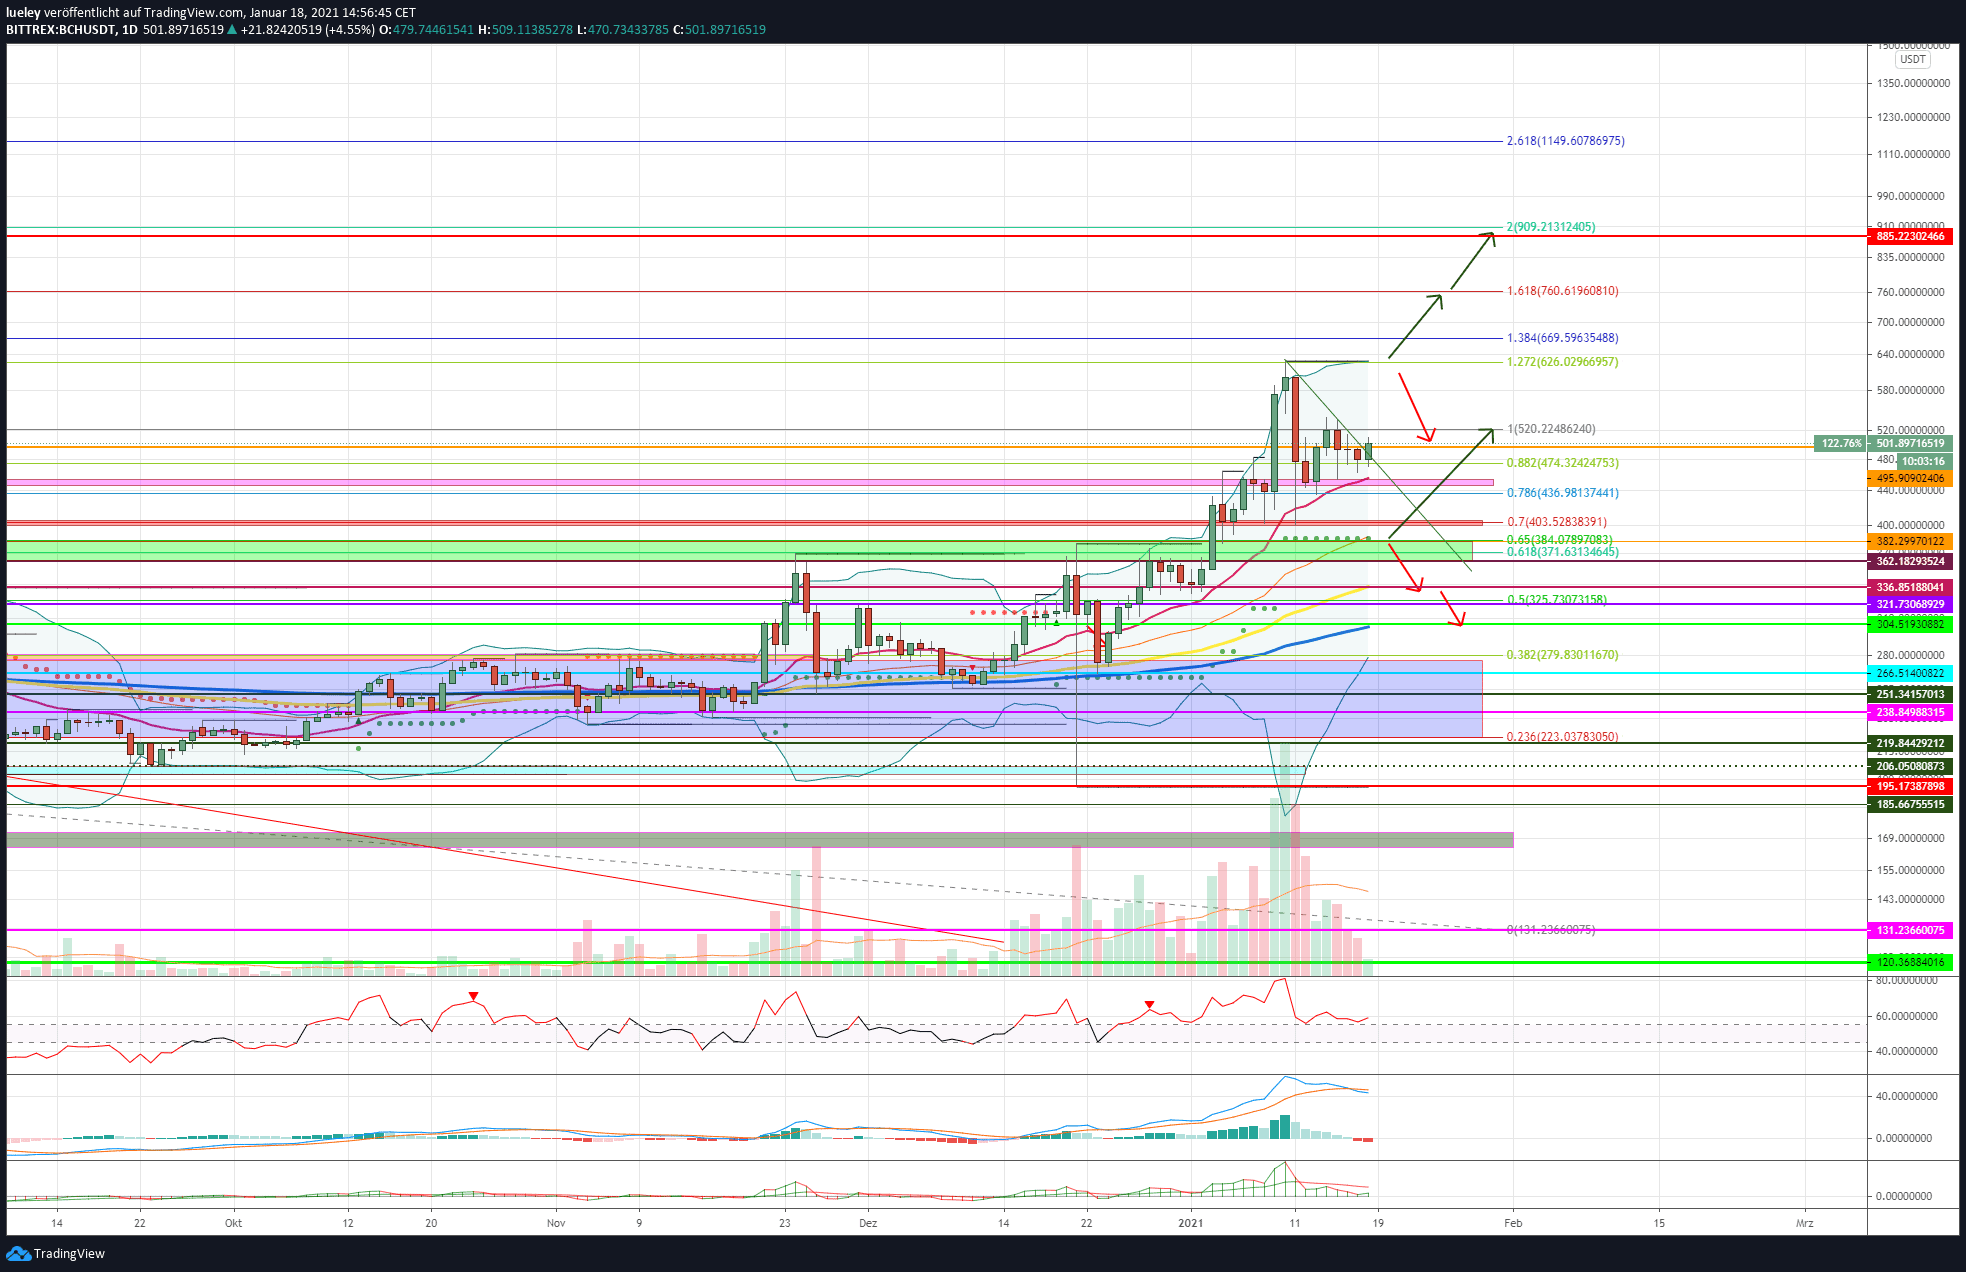The image size is (1966, 1272).
Task: Click Fibonacci label 0.382(279.83011670)
Action: point(1562,655)
